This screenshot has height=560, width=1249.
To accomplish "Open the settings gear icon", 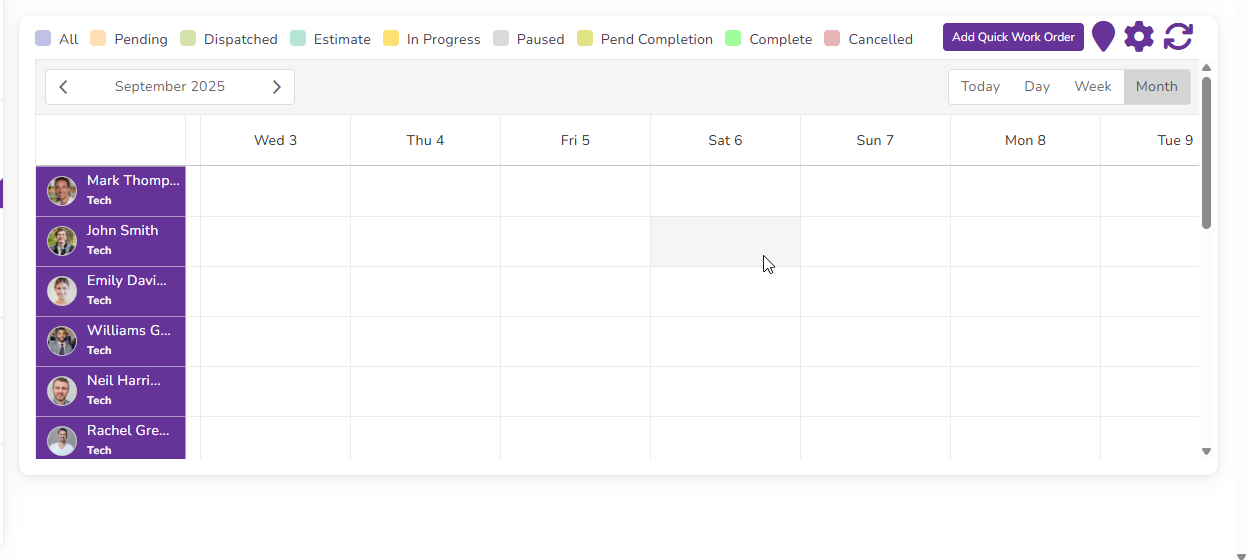I will 1139,37.
